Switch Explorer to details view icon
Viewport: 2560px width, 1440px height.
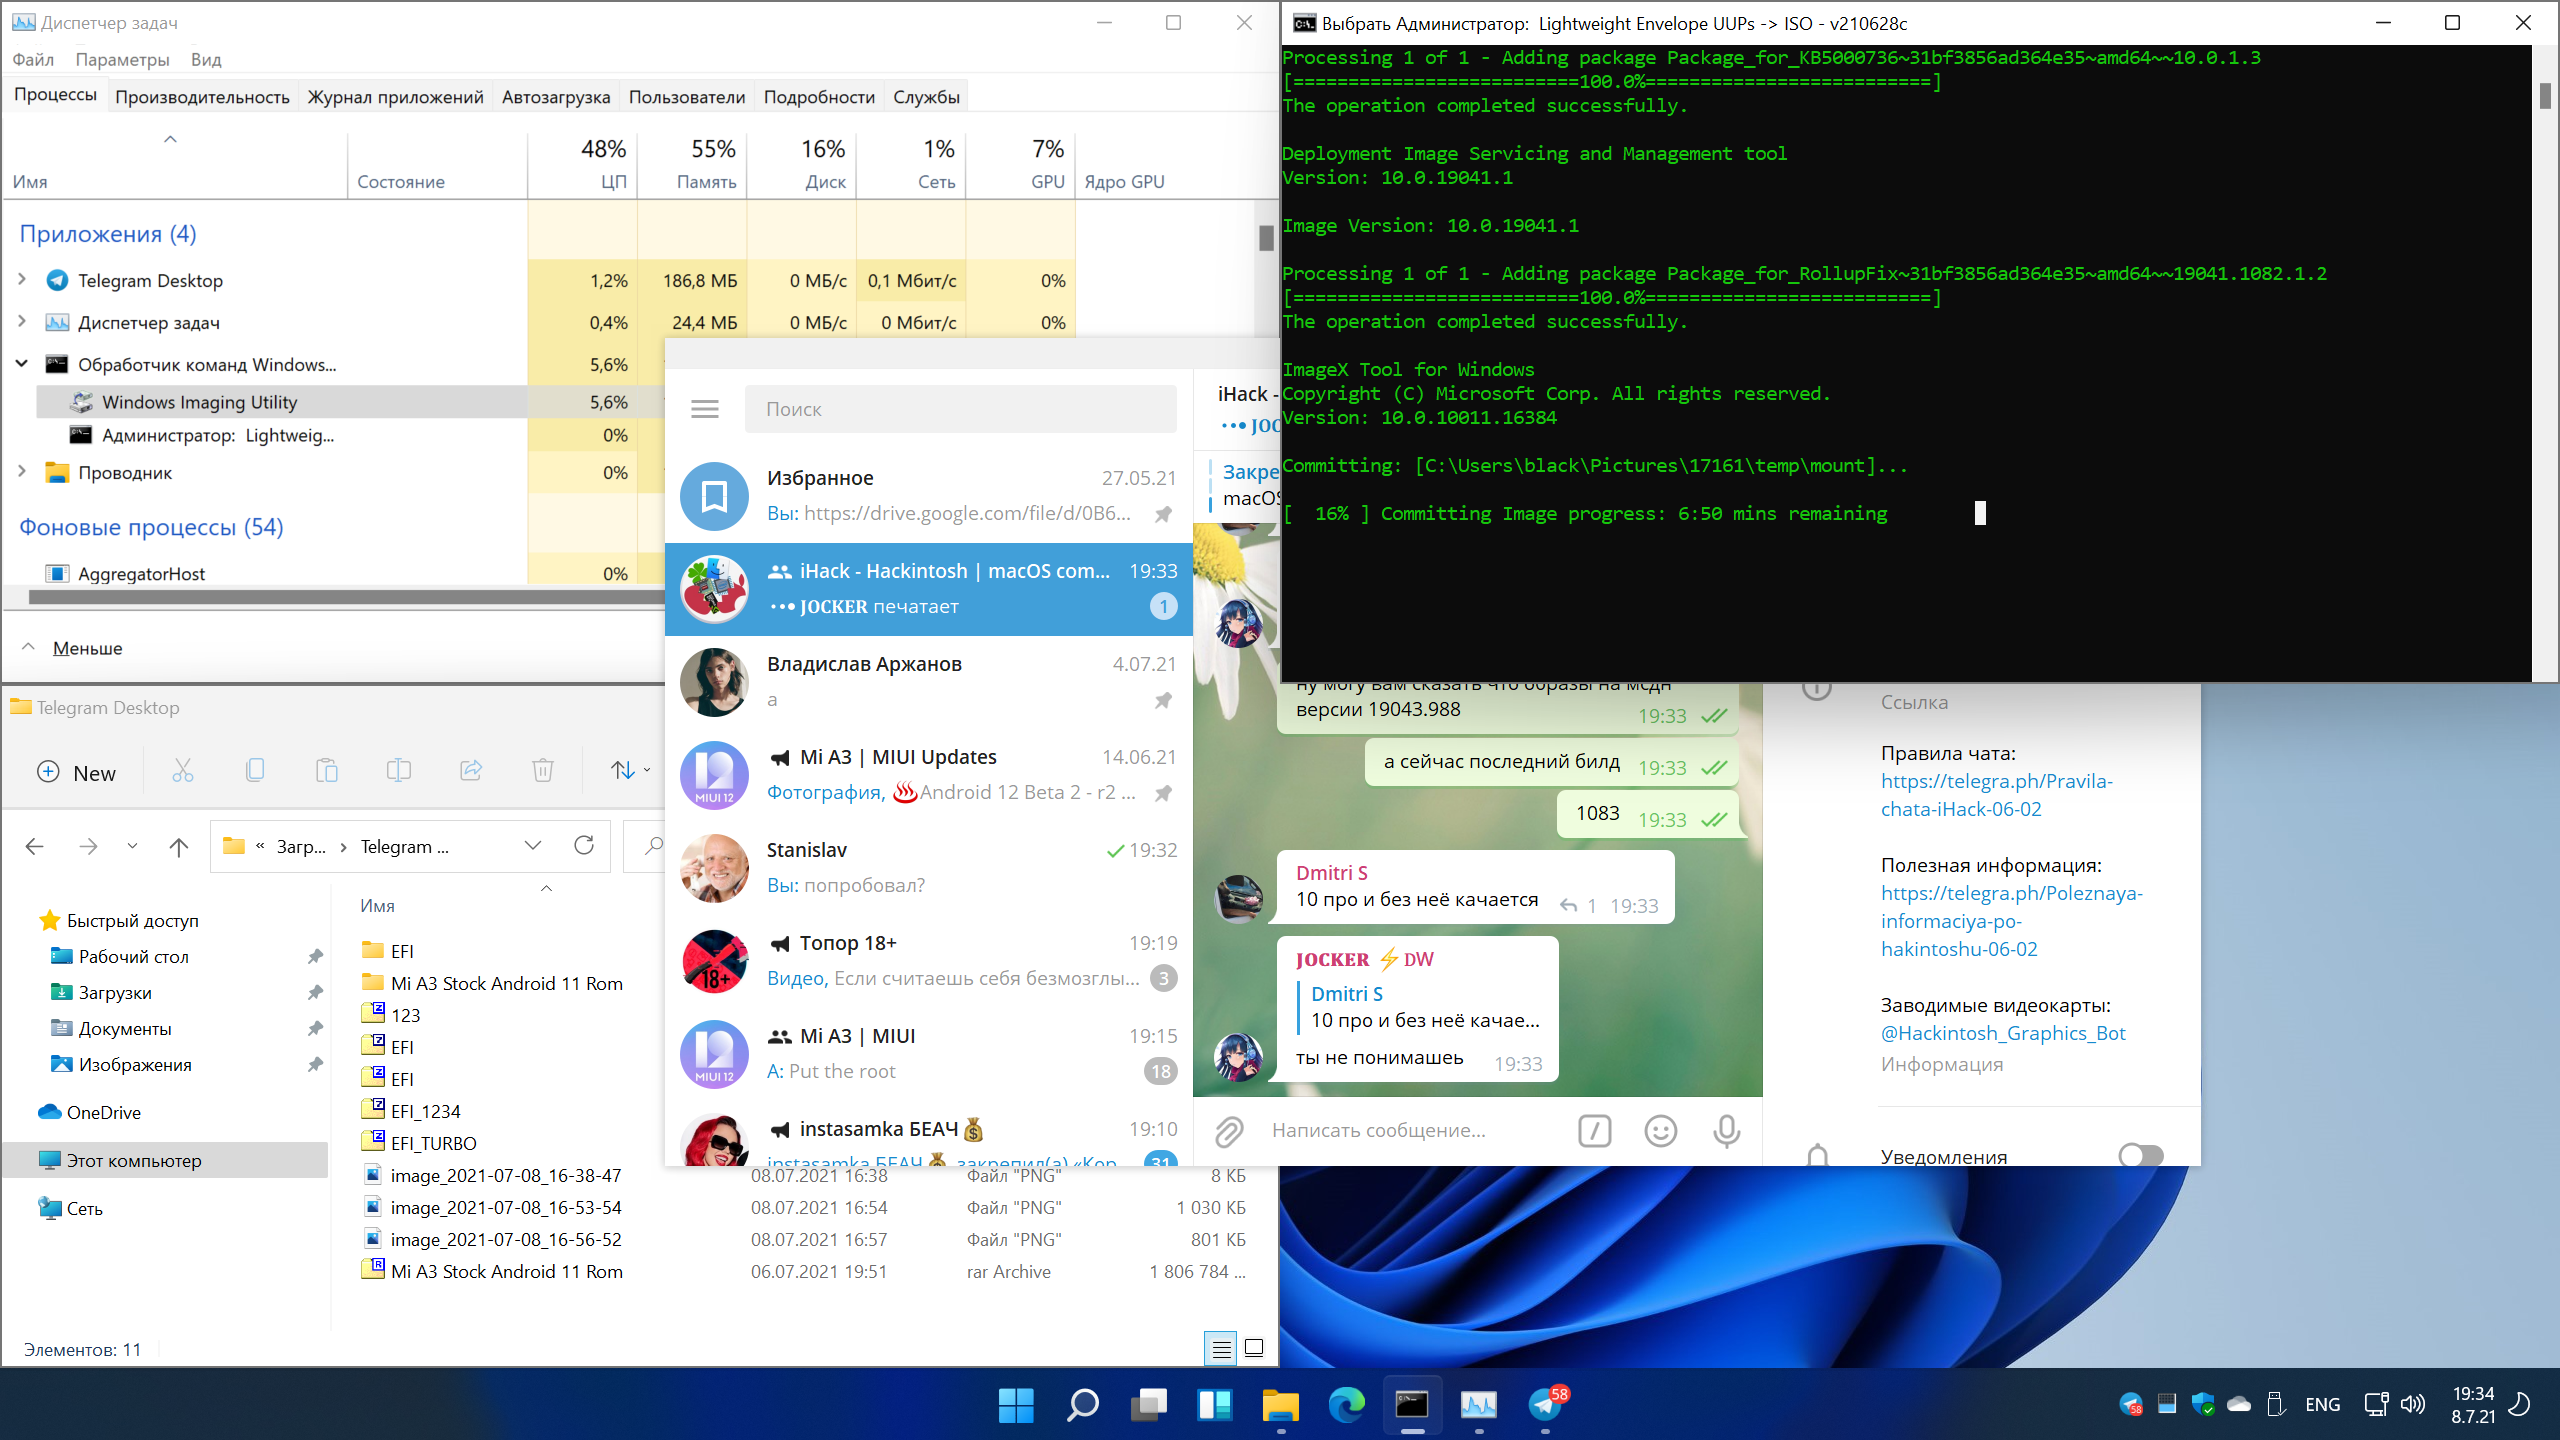coord(1221,1349)
